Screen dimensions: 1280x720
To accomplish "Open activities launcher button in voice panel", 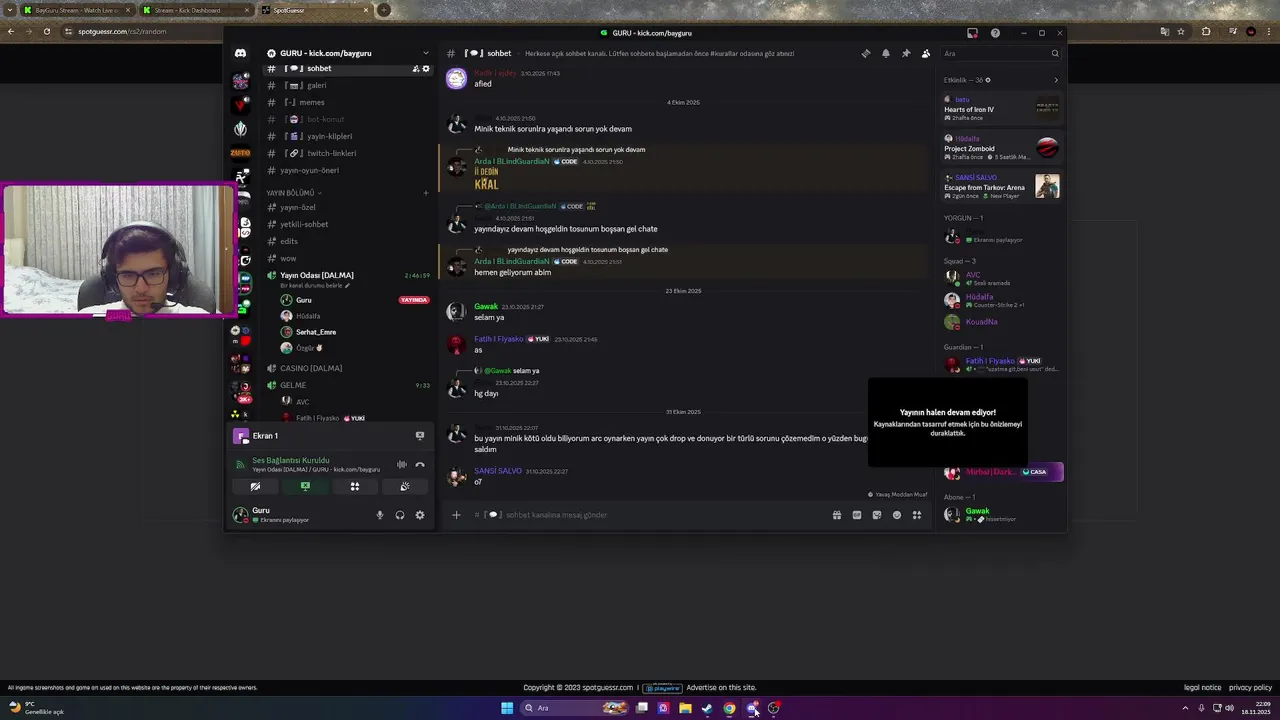I will [x=355, y=486].
